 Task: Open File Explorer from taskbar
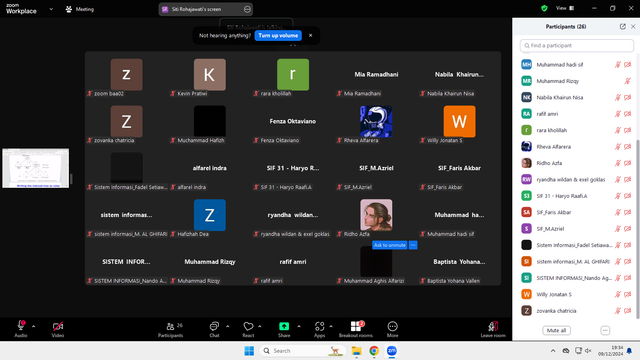coord(356,351)
